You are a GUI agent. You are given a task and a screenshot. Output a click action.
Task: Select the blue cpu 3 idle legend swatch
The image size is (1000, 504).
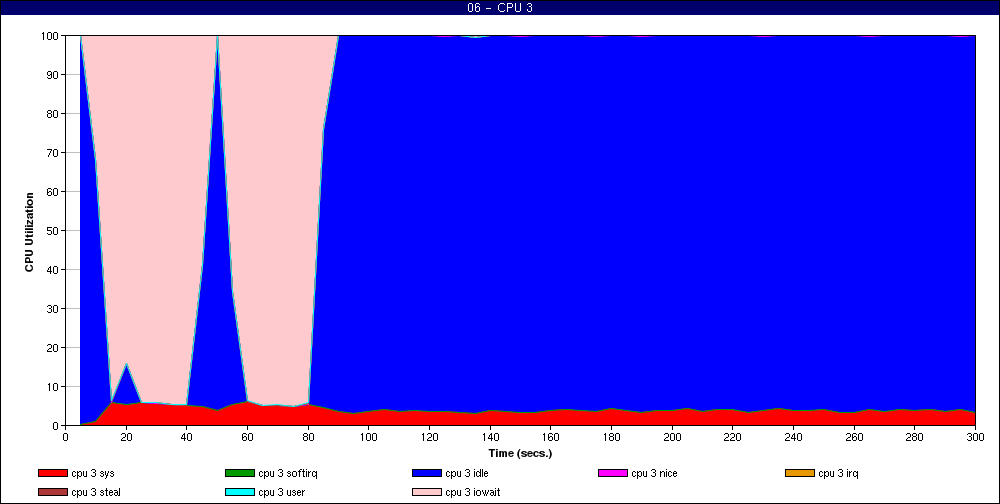pos(427,473)
